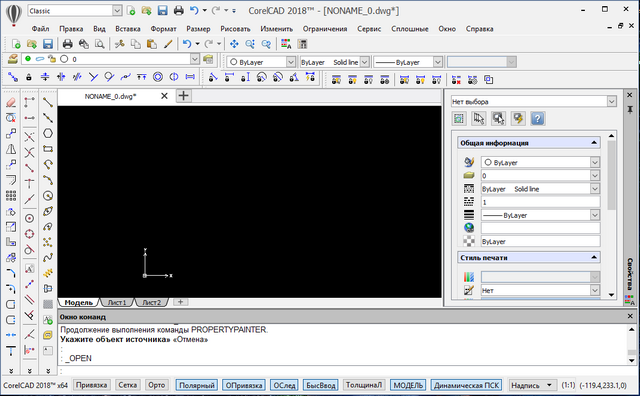Toggle Сетка grid display in status bar
Screen dimensions: 640x396
(127, 385)
